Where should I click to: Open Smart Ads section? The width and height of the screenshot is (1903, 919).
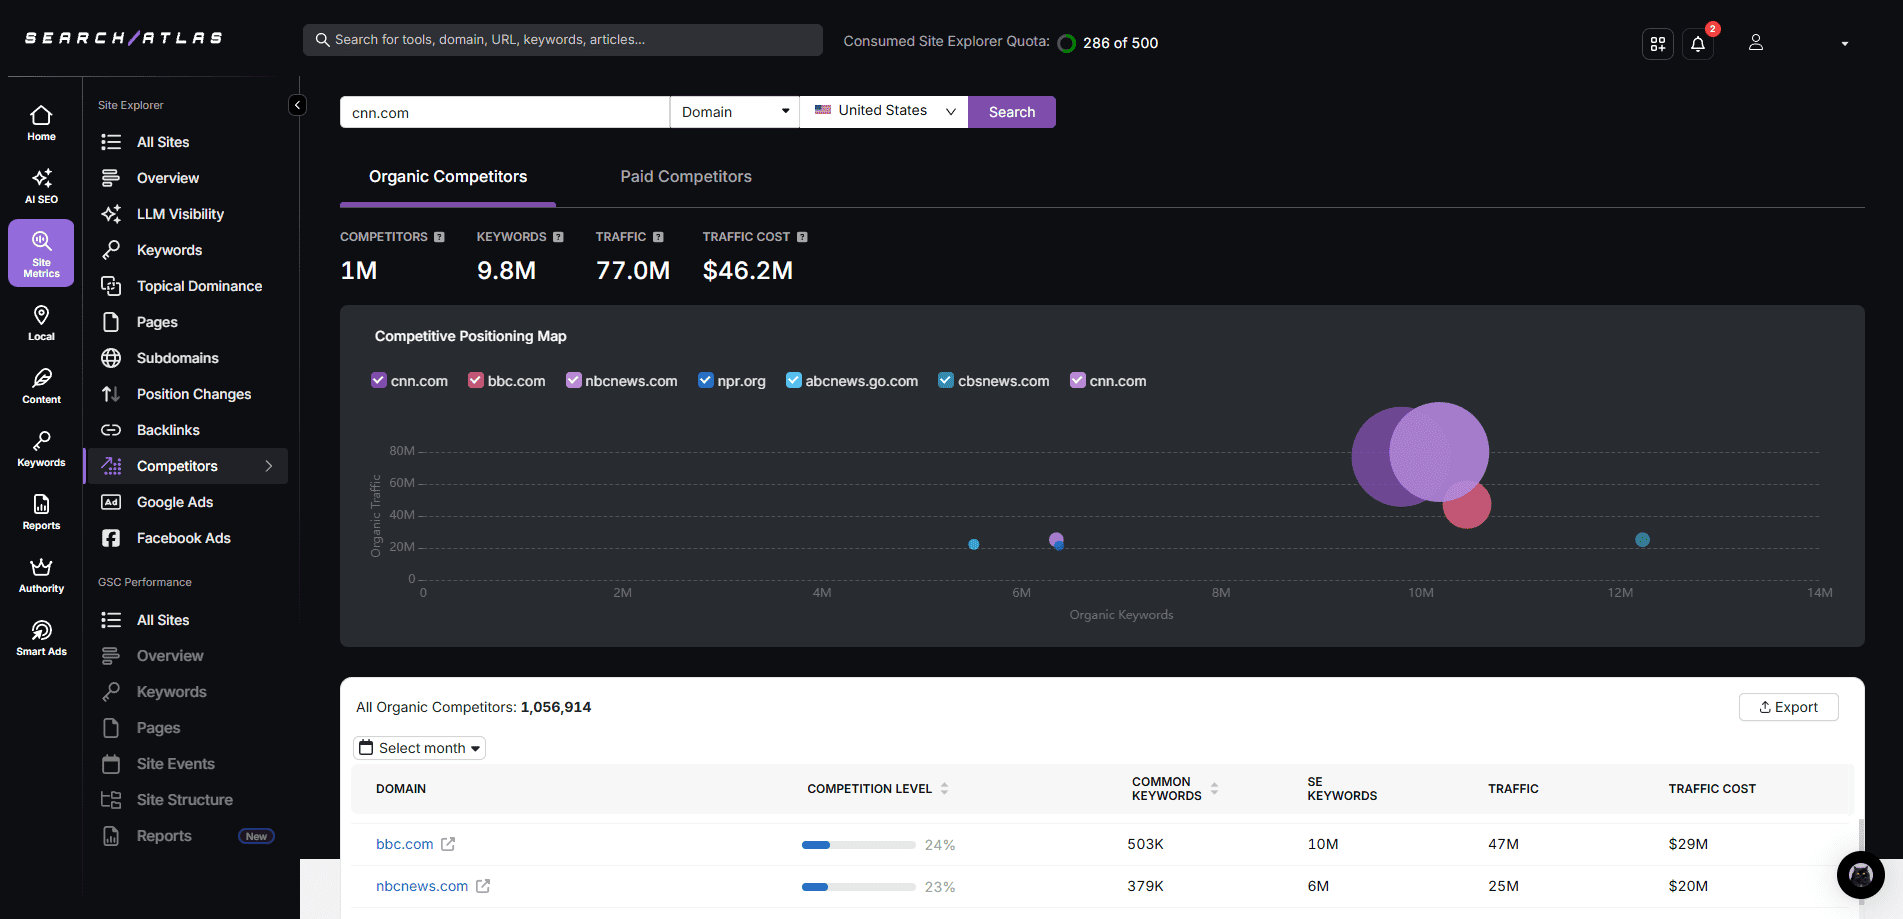pyautogui.click(x=41, y=638)
